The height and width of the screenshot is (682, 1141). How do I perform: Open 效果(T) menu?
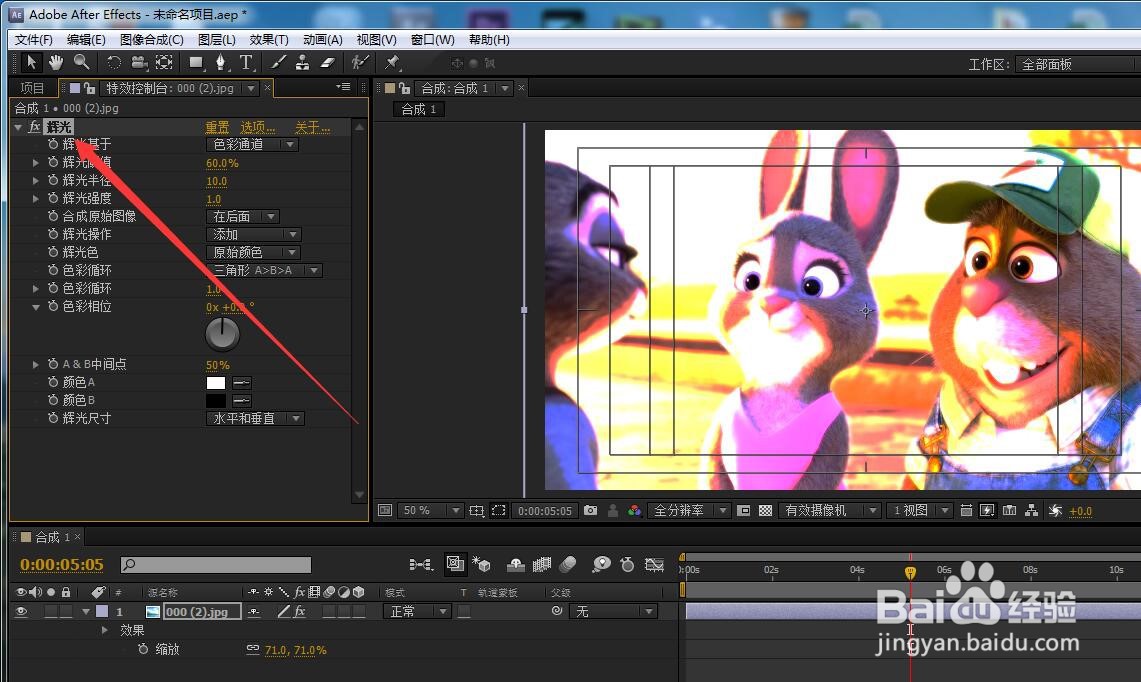pyautogui.click(x=269, y=39)
